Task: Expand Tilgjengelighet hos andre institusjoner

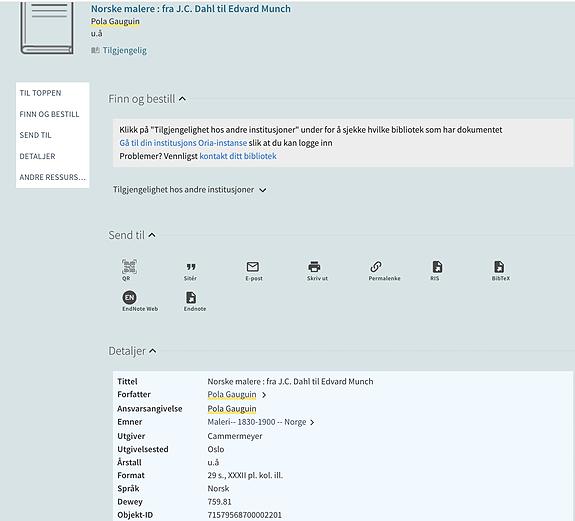Action: tap(190, 190)
